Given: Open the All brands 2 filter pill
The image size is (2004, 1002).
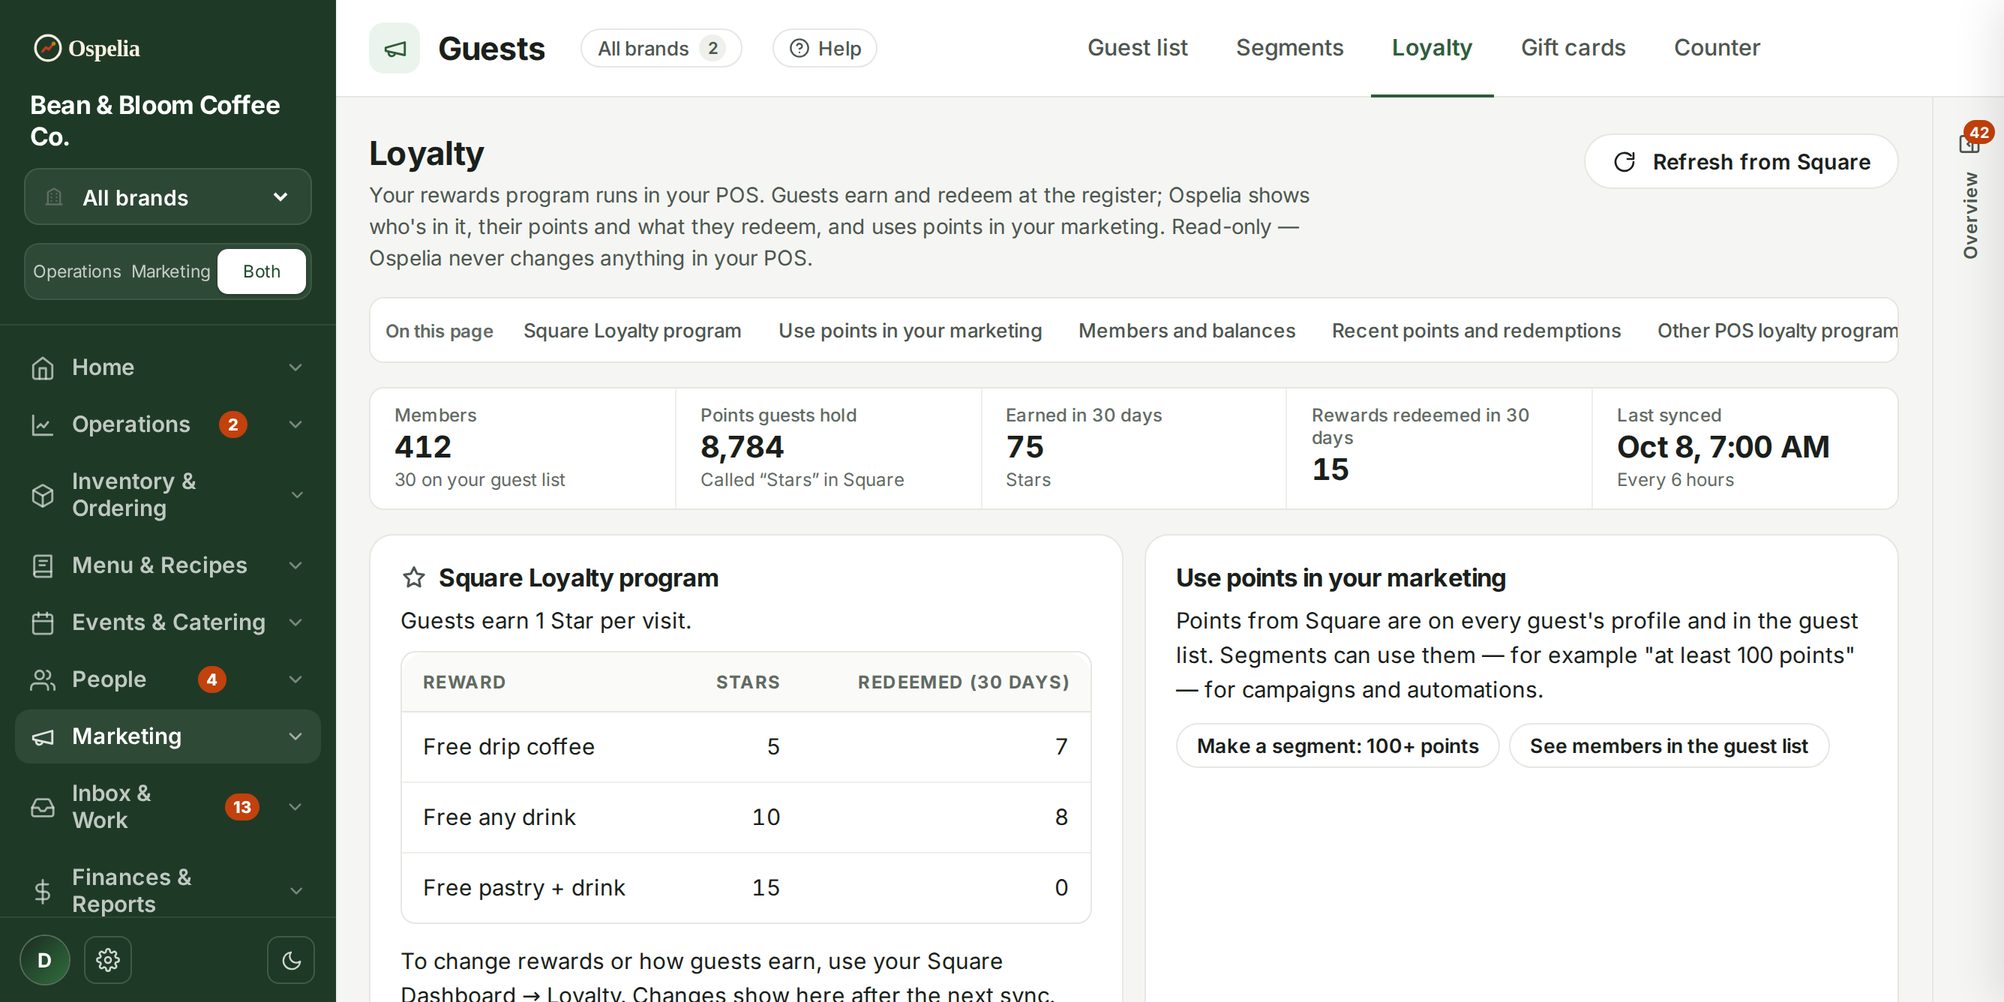Looking at the screenshot, I should click(661, 48).
